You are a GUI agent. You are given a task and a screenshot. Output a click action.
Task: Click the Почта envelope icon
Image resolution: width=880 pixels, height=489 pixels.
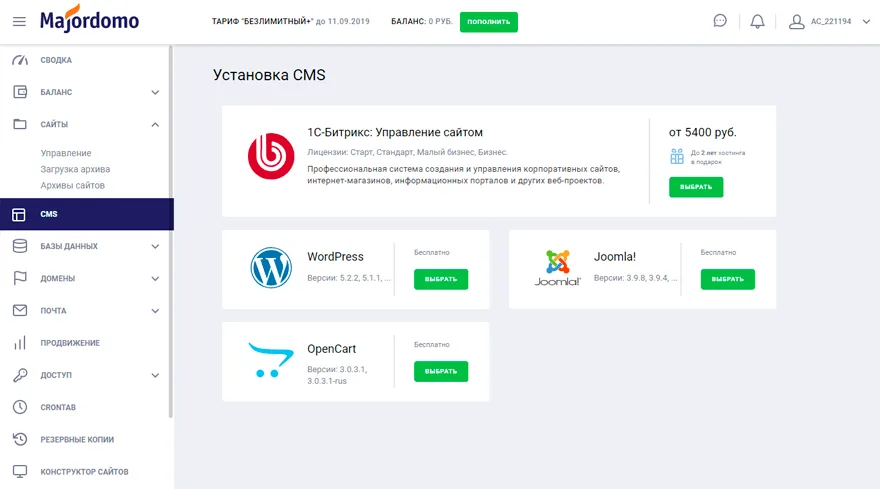click(20, 310)
